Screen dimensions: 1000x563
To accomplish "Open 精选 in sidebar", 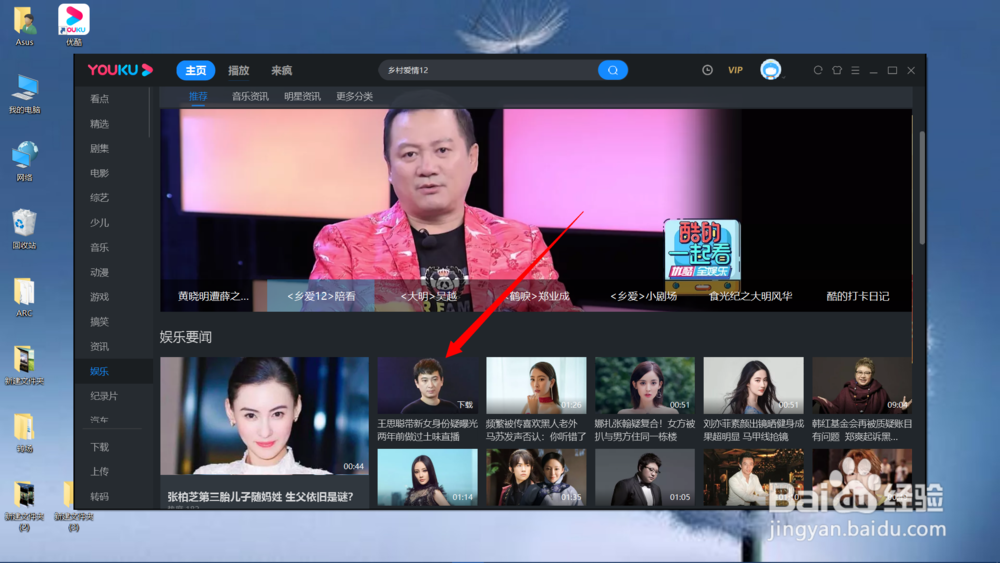I will point(99,124).
